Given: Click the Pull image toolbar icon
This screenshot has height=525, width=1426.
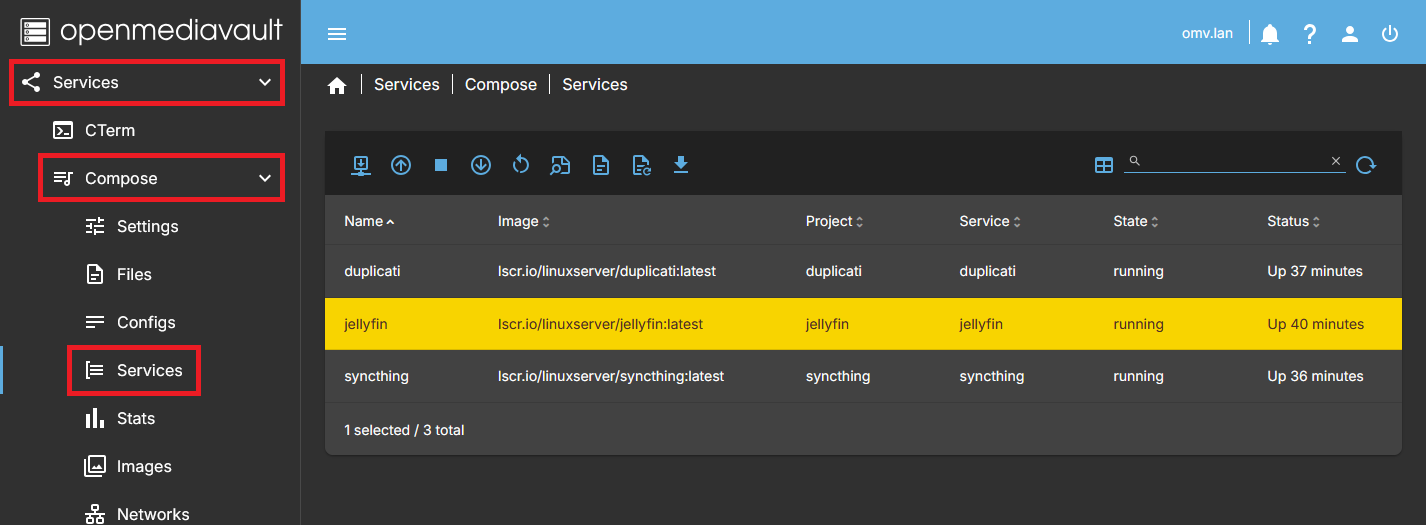Looking at the screenshot, I should [x=361, y=165].
